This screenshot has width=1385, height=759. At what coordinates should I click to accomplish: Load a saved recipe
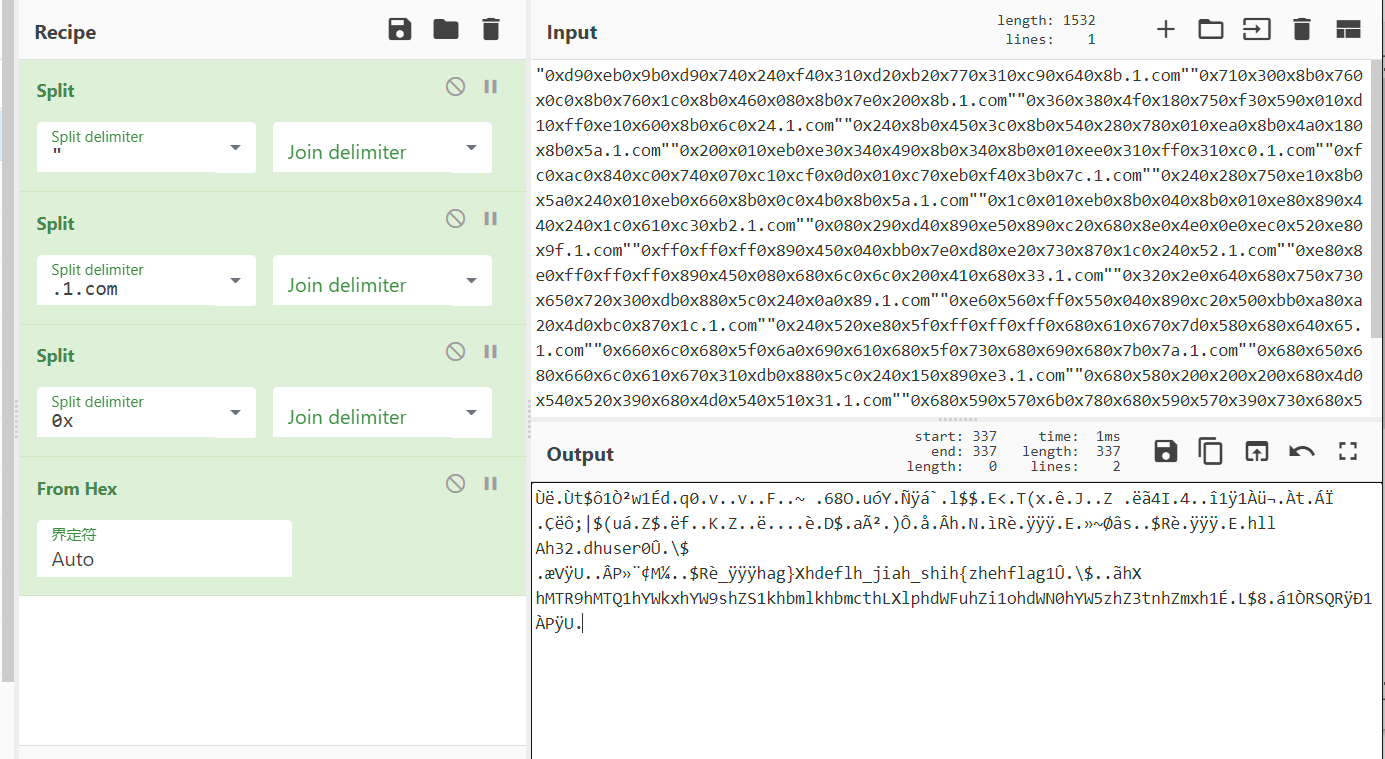tap(445, 29)
